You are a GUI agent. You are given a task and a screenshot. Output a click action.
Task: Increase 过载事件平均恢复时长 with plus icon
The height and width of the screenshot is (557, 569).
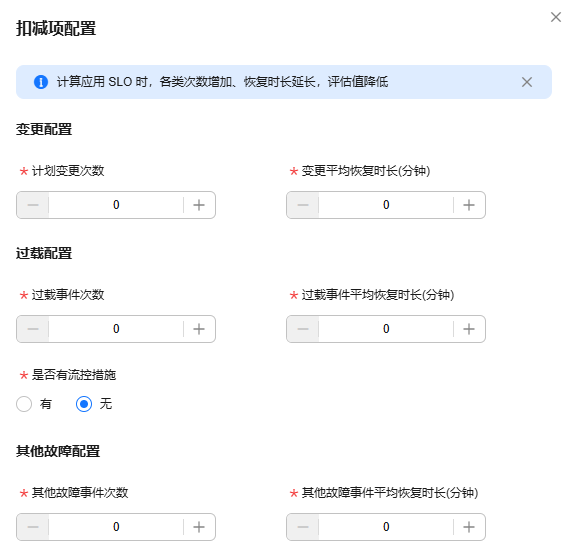(x=469, y=329)
